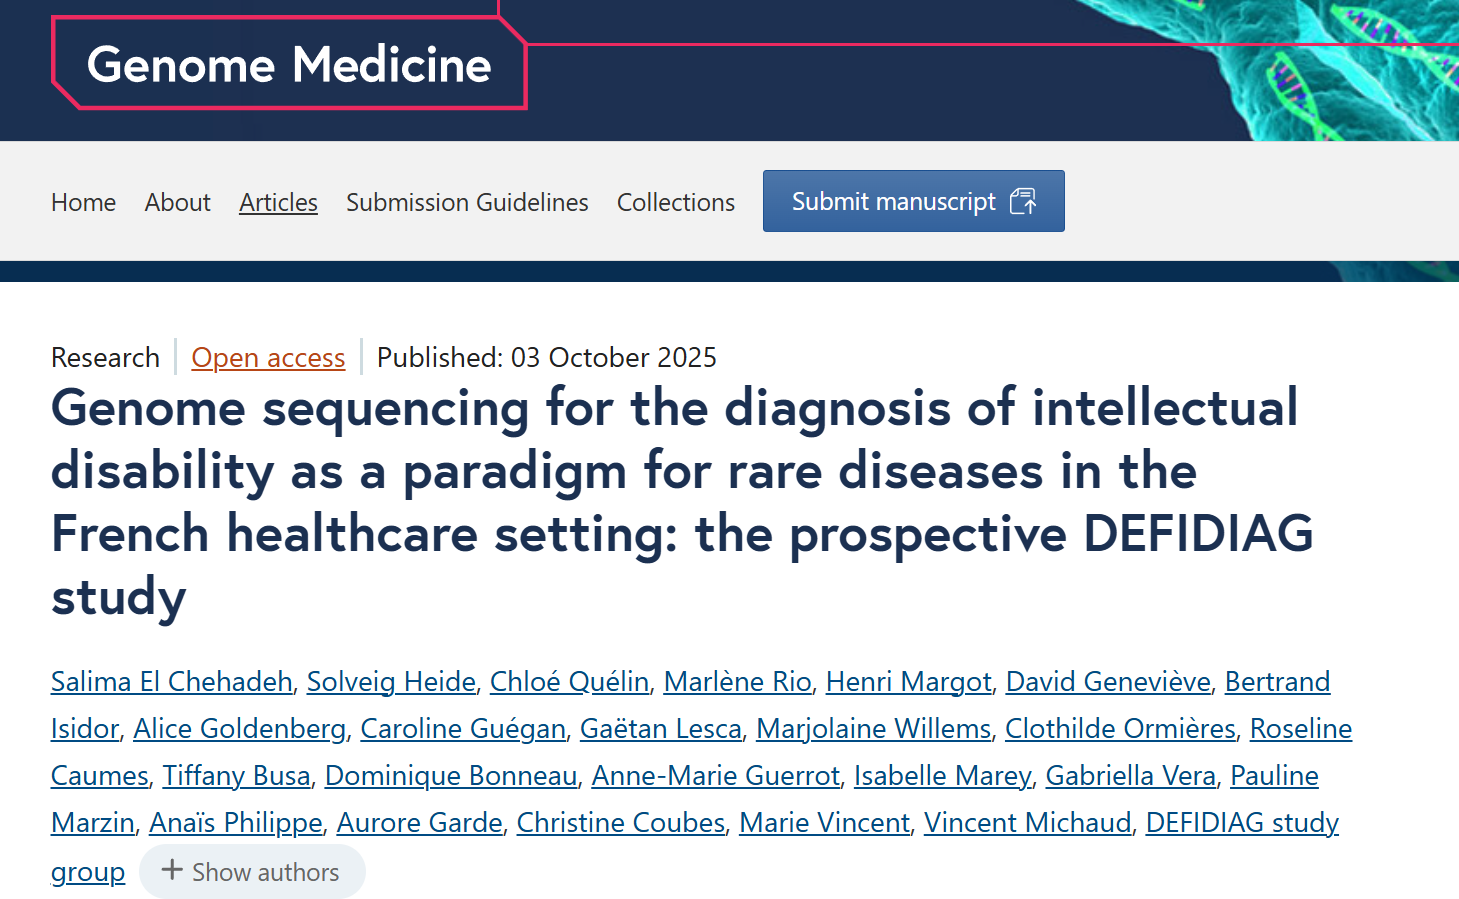Open author Salima El Chehadeh's profile
Viewport: 1459px width, 899px height.
(x=171, y=682)
